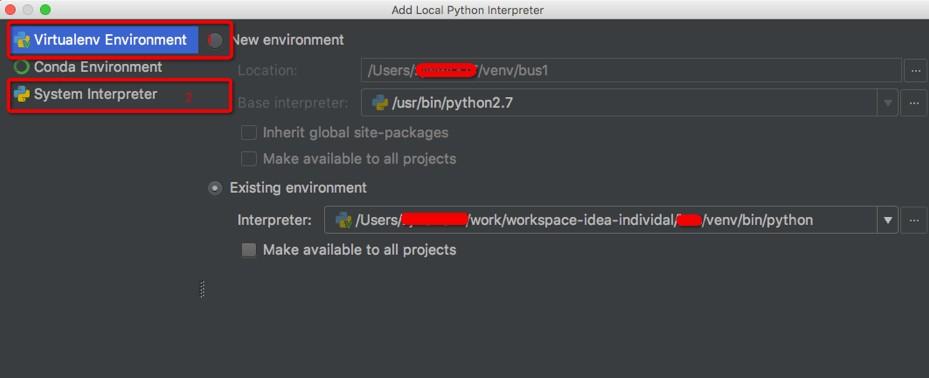Select the Existing environment radio button
929x378 pixels.
point(215,188)
